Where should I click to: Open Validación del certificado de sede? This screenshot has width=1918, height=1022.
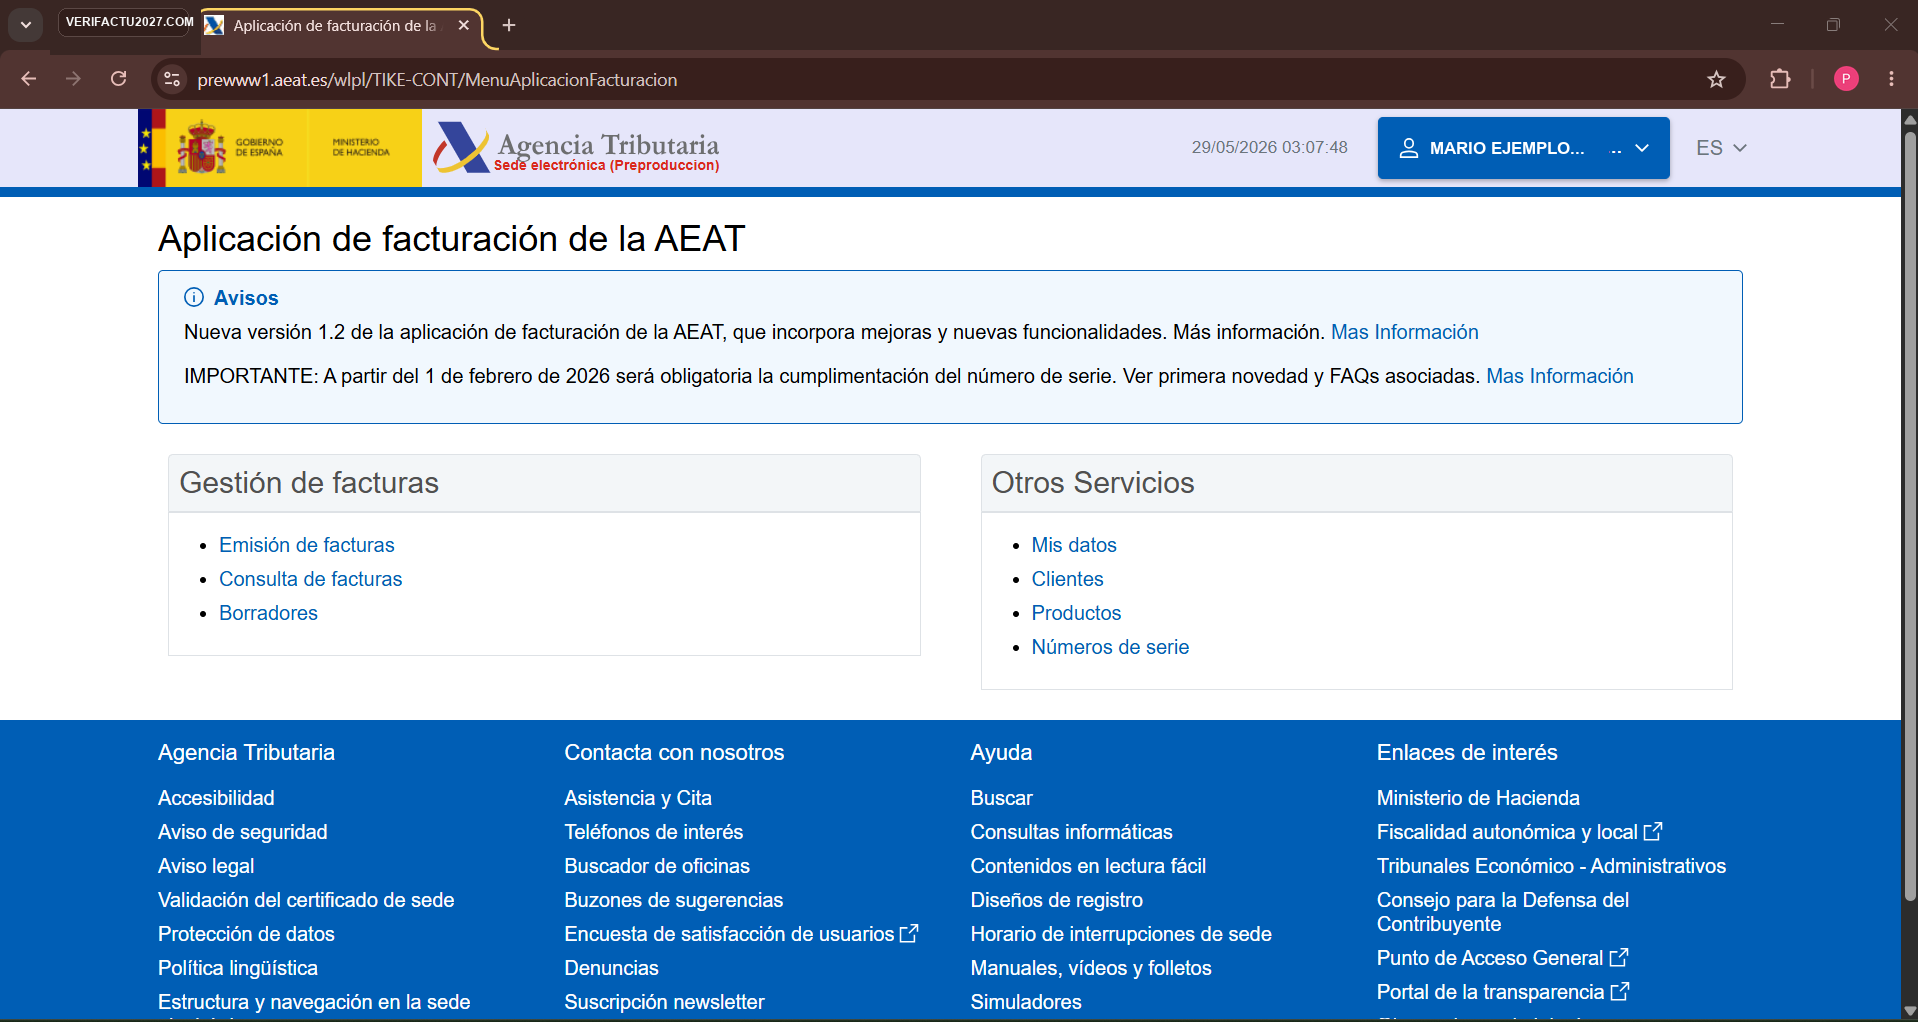click(306, 900)
